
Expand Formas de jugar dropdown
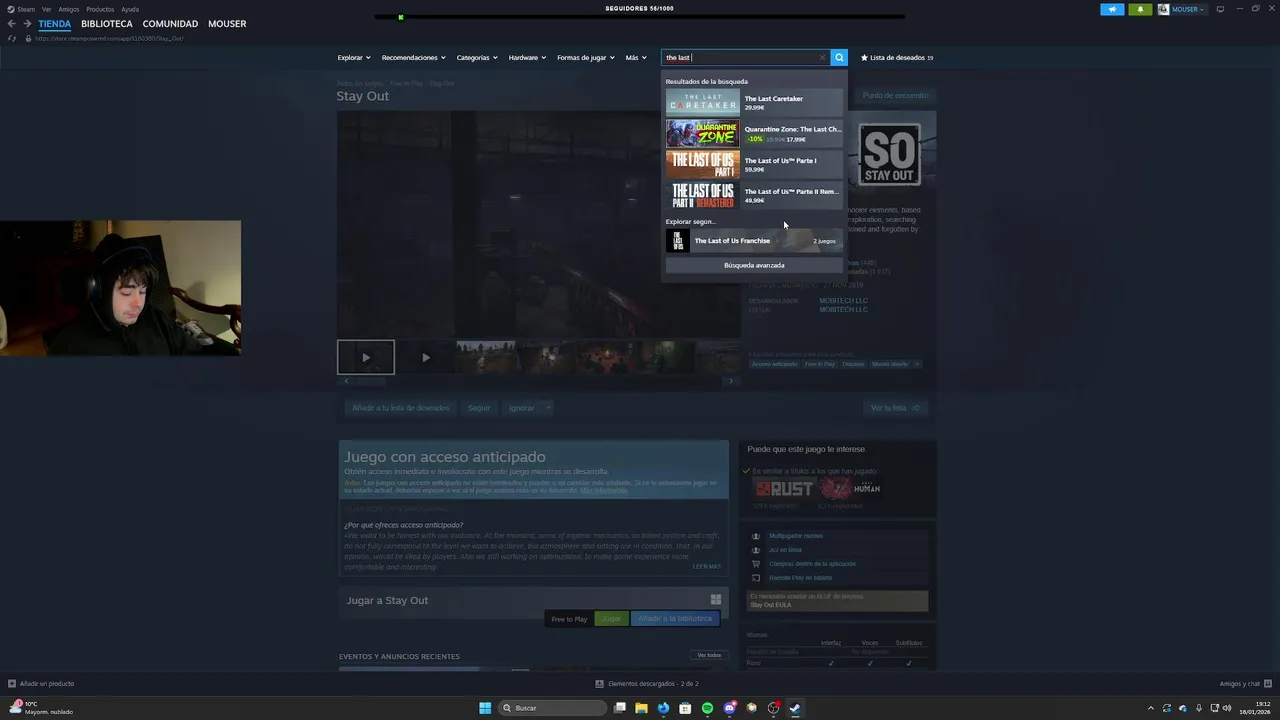(x=586, y=57)
